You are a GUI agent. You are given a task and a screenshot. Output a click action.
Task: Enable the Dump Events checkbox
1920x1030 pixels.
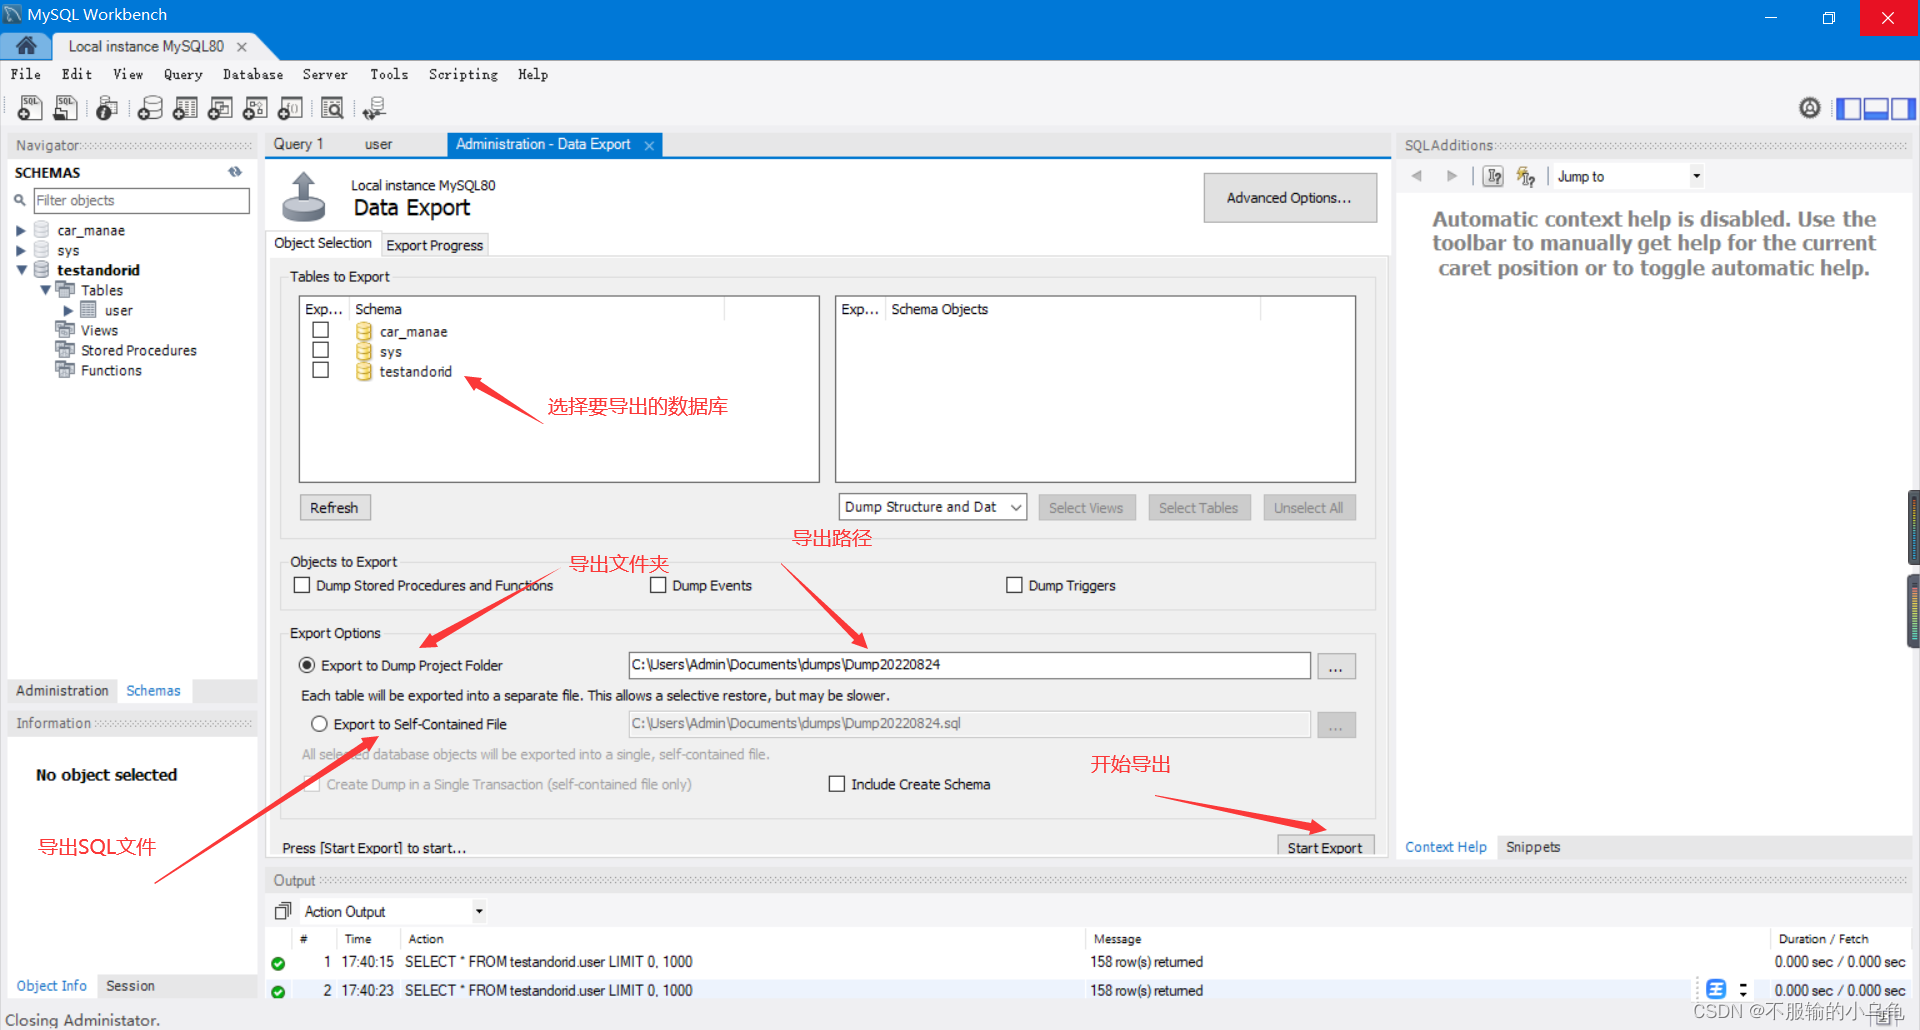[658, 585]
